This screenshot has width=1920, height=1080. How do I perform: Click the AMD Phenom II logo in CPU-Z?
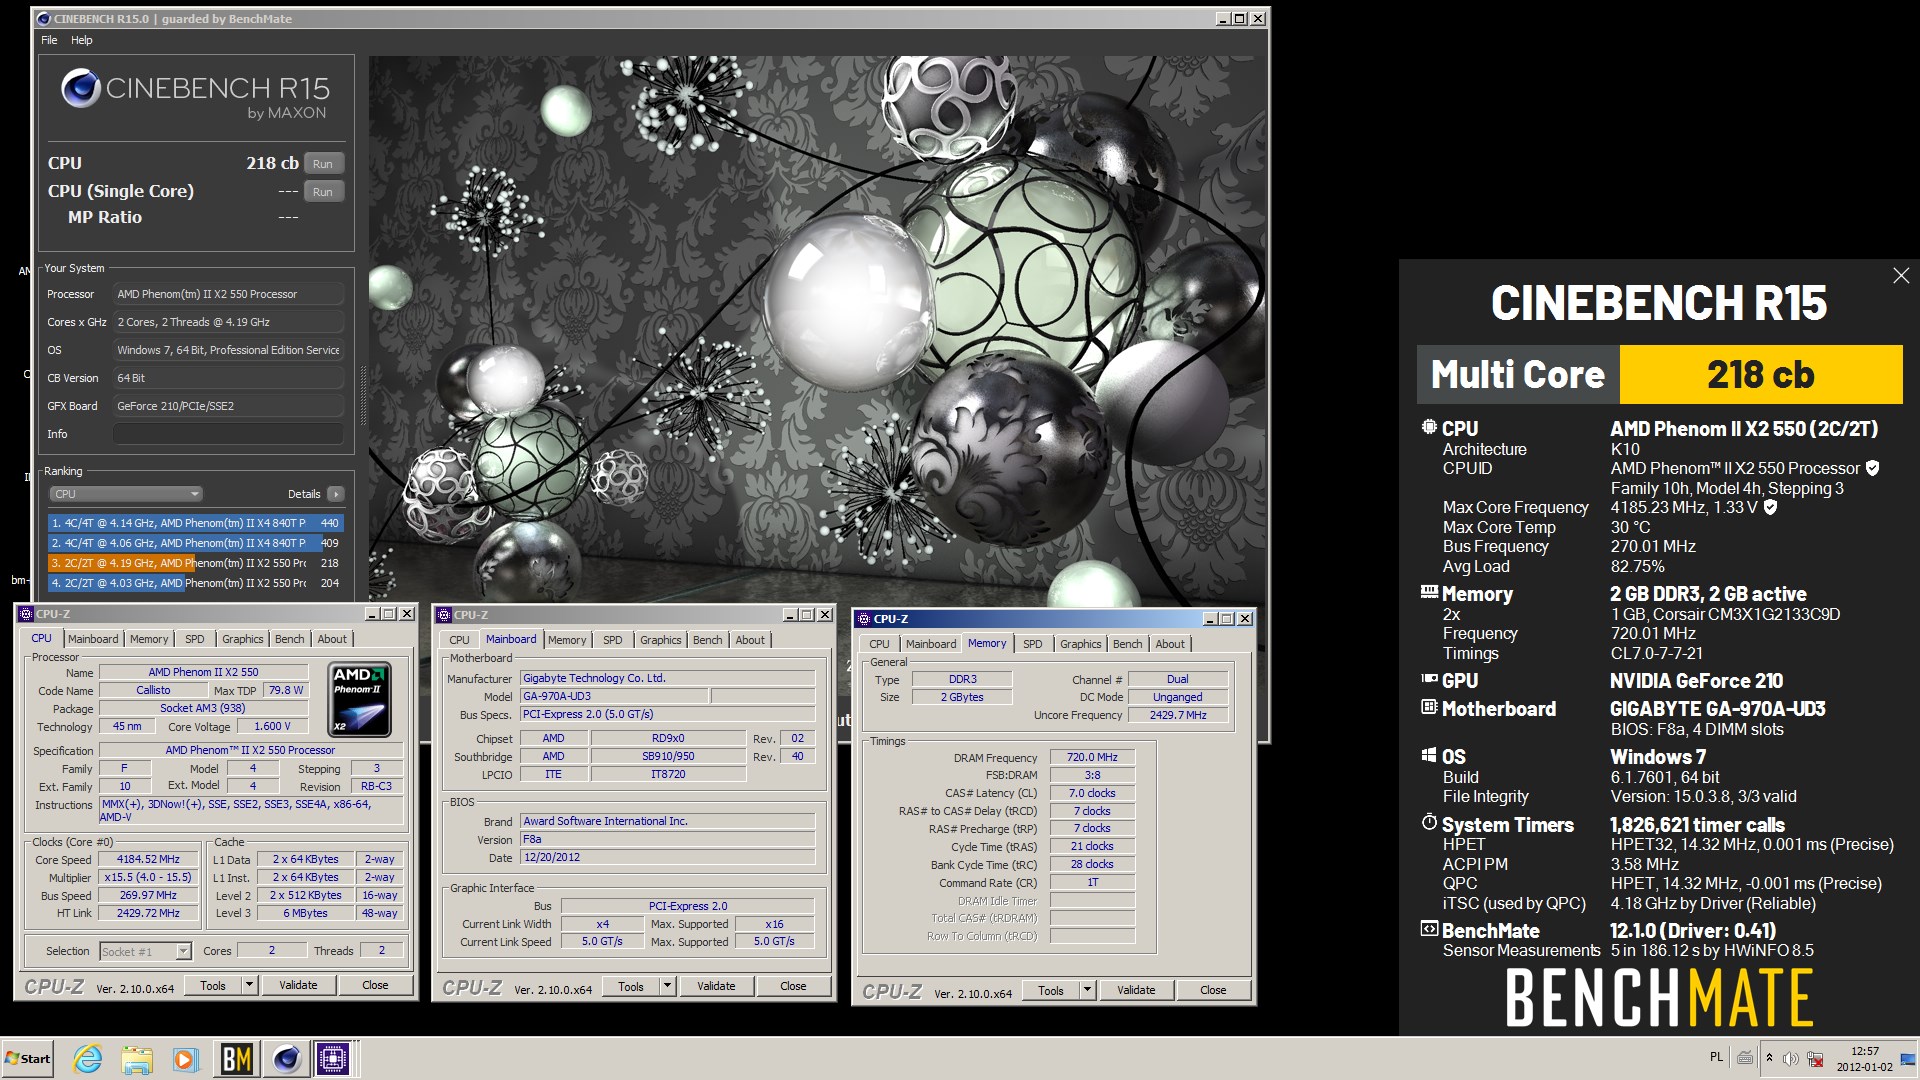click(360, 699)
